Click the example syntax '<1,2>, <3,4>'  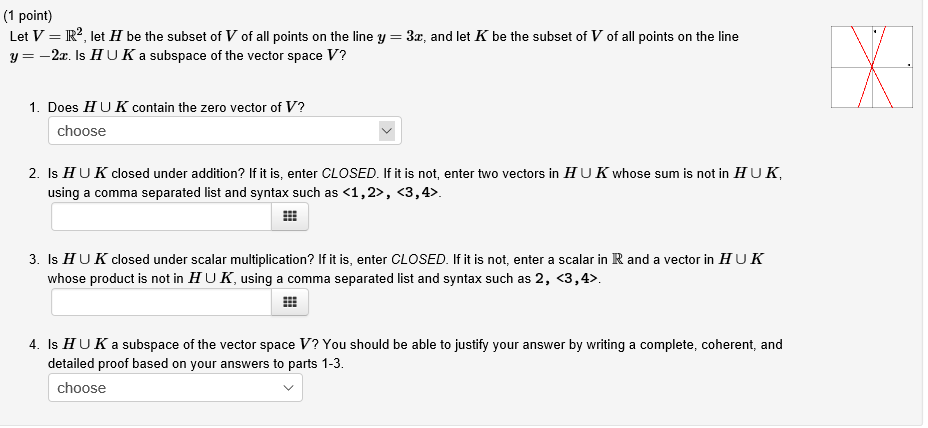tap(391, 193)
